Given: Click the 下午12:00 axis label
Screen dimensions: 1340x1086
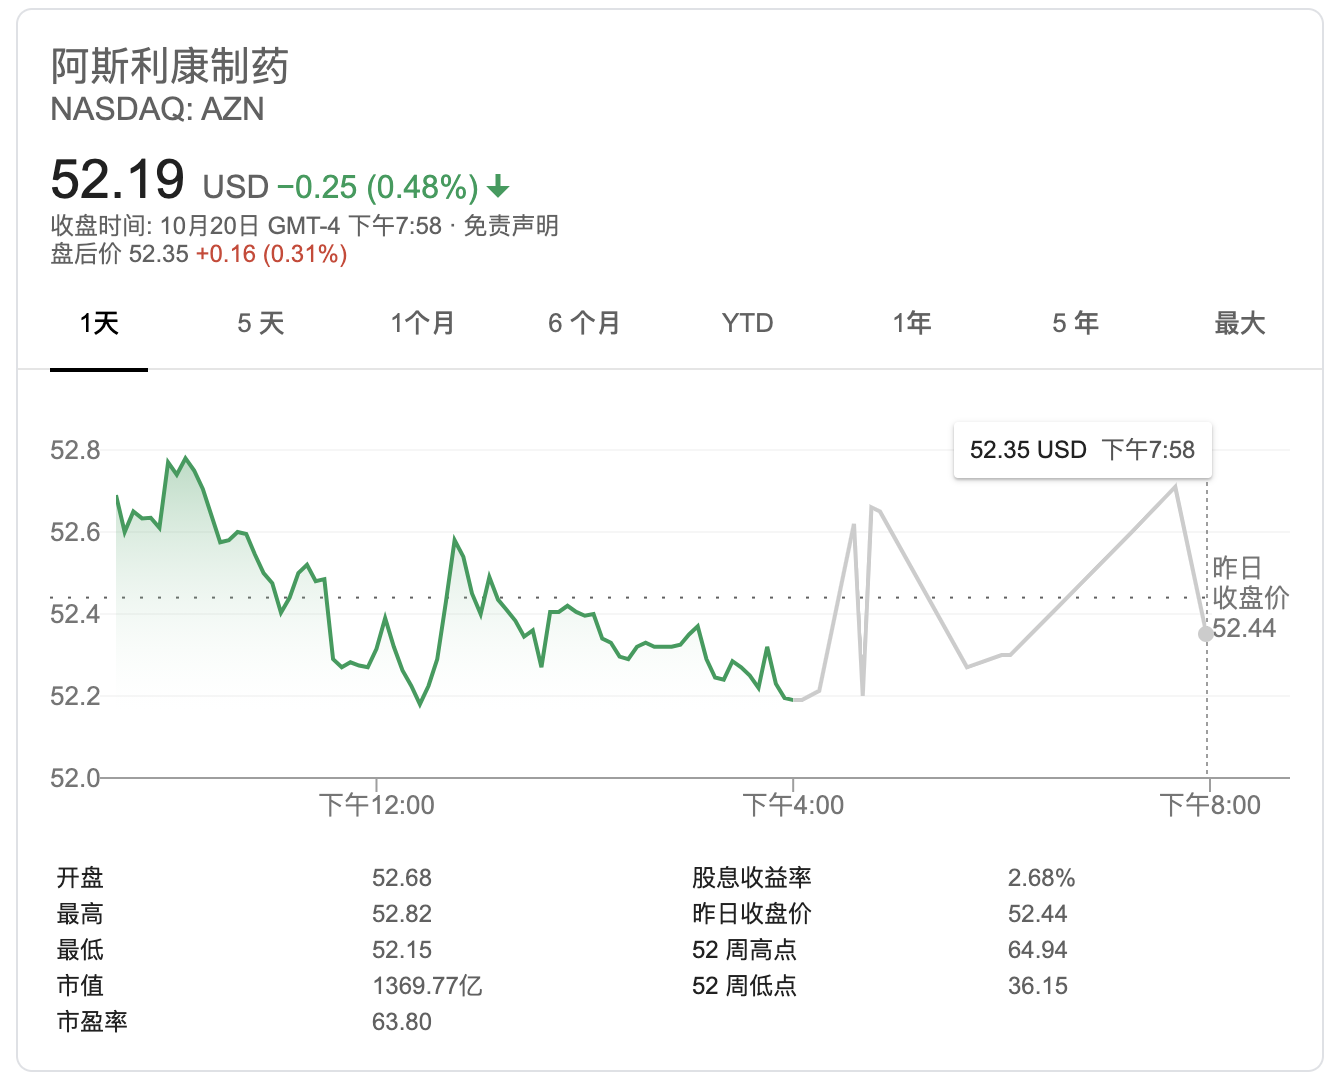Looking at the screenshot, I should 377,805.
